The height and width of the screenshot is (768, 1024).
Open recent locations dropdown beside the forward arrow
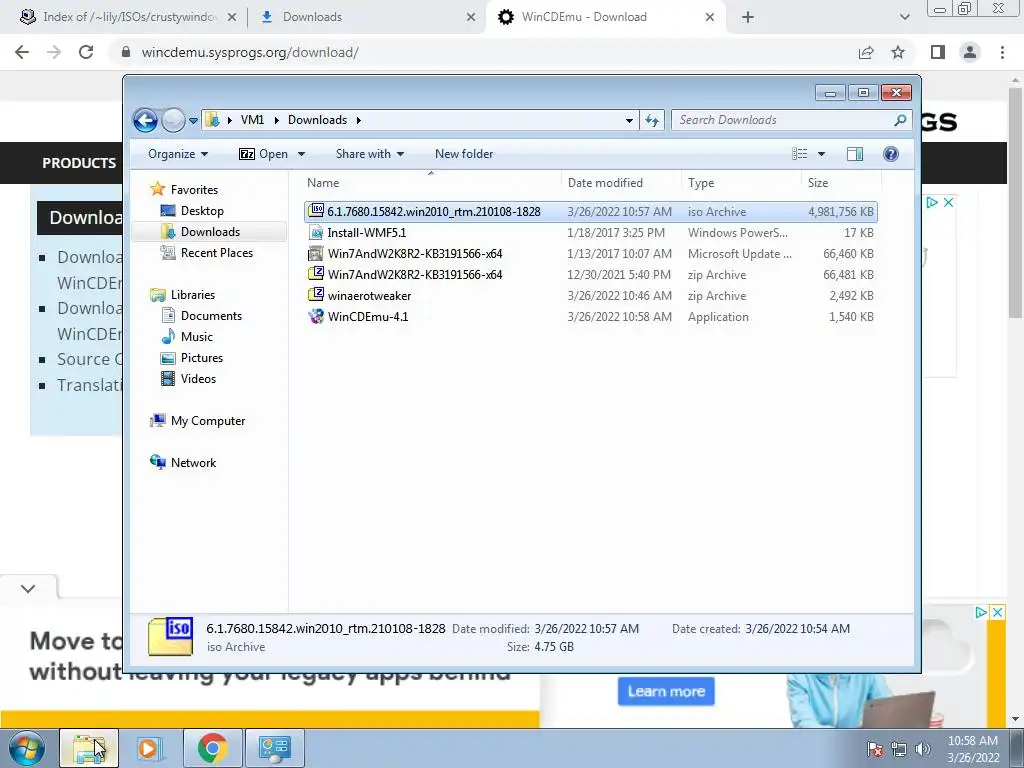click(x=193, y=121)
